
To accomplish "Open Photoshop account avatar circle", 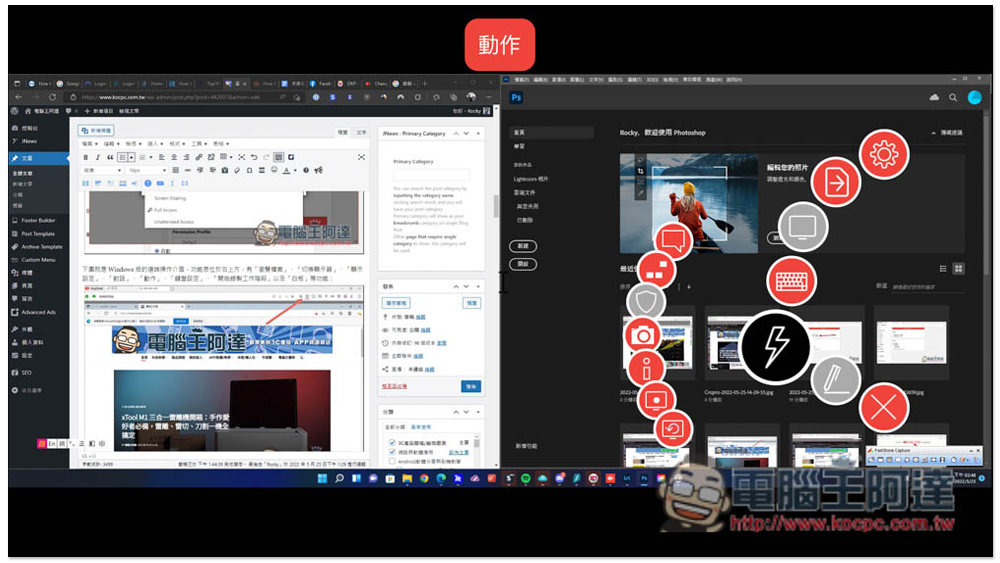I will [x=974, y=98].
